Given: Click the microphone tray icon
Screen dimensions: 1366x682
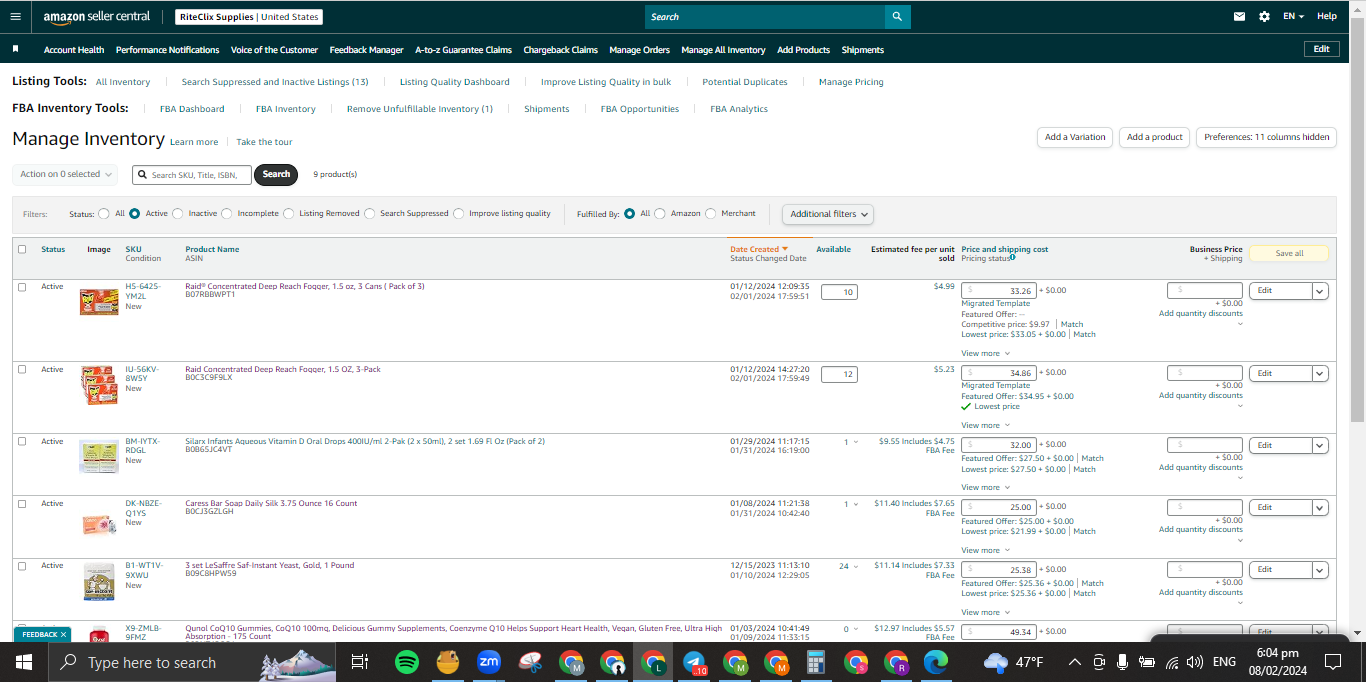Looking at the screenshot, I should click(x=1123, y=662).
